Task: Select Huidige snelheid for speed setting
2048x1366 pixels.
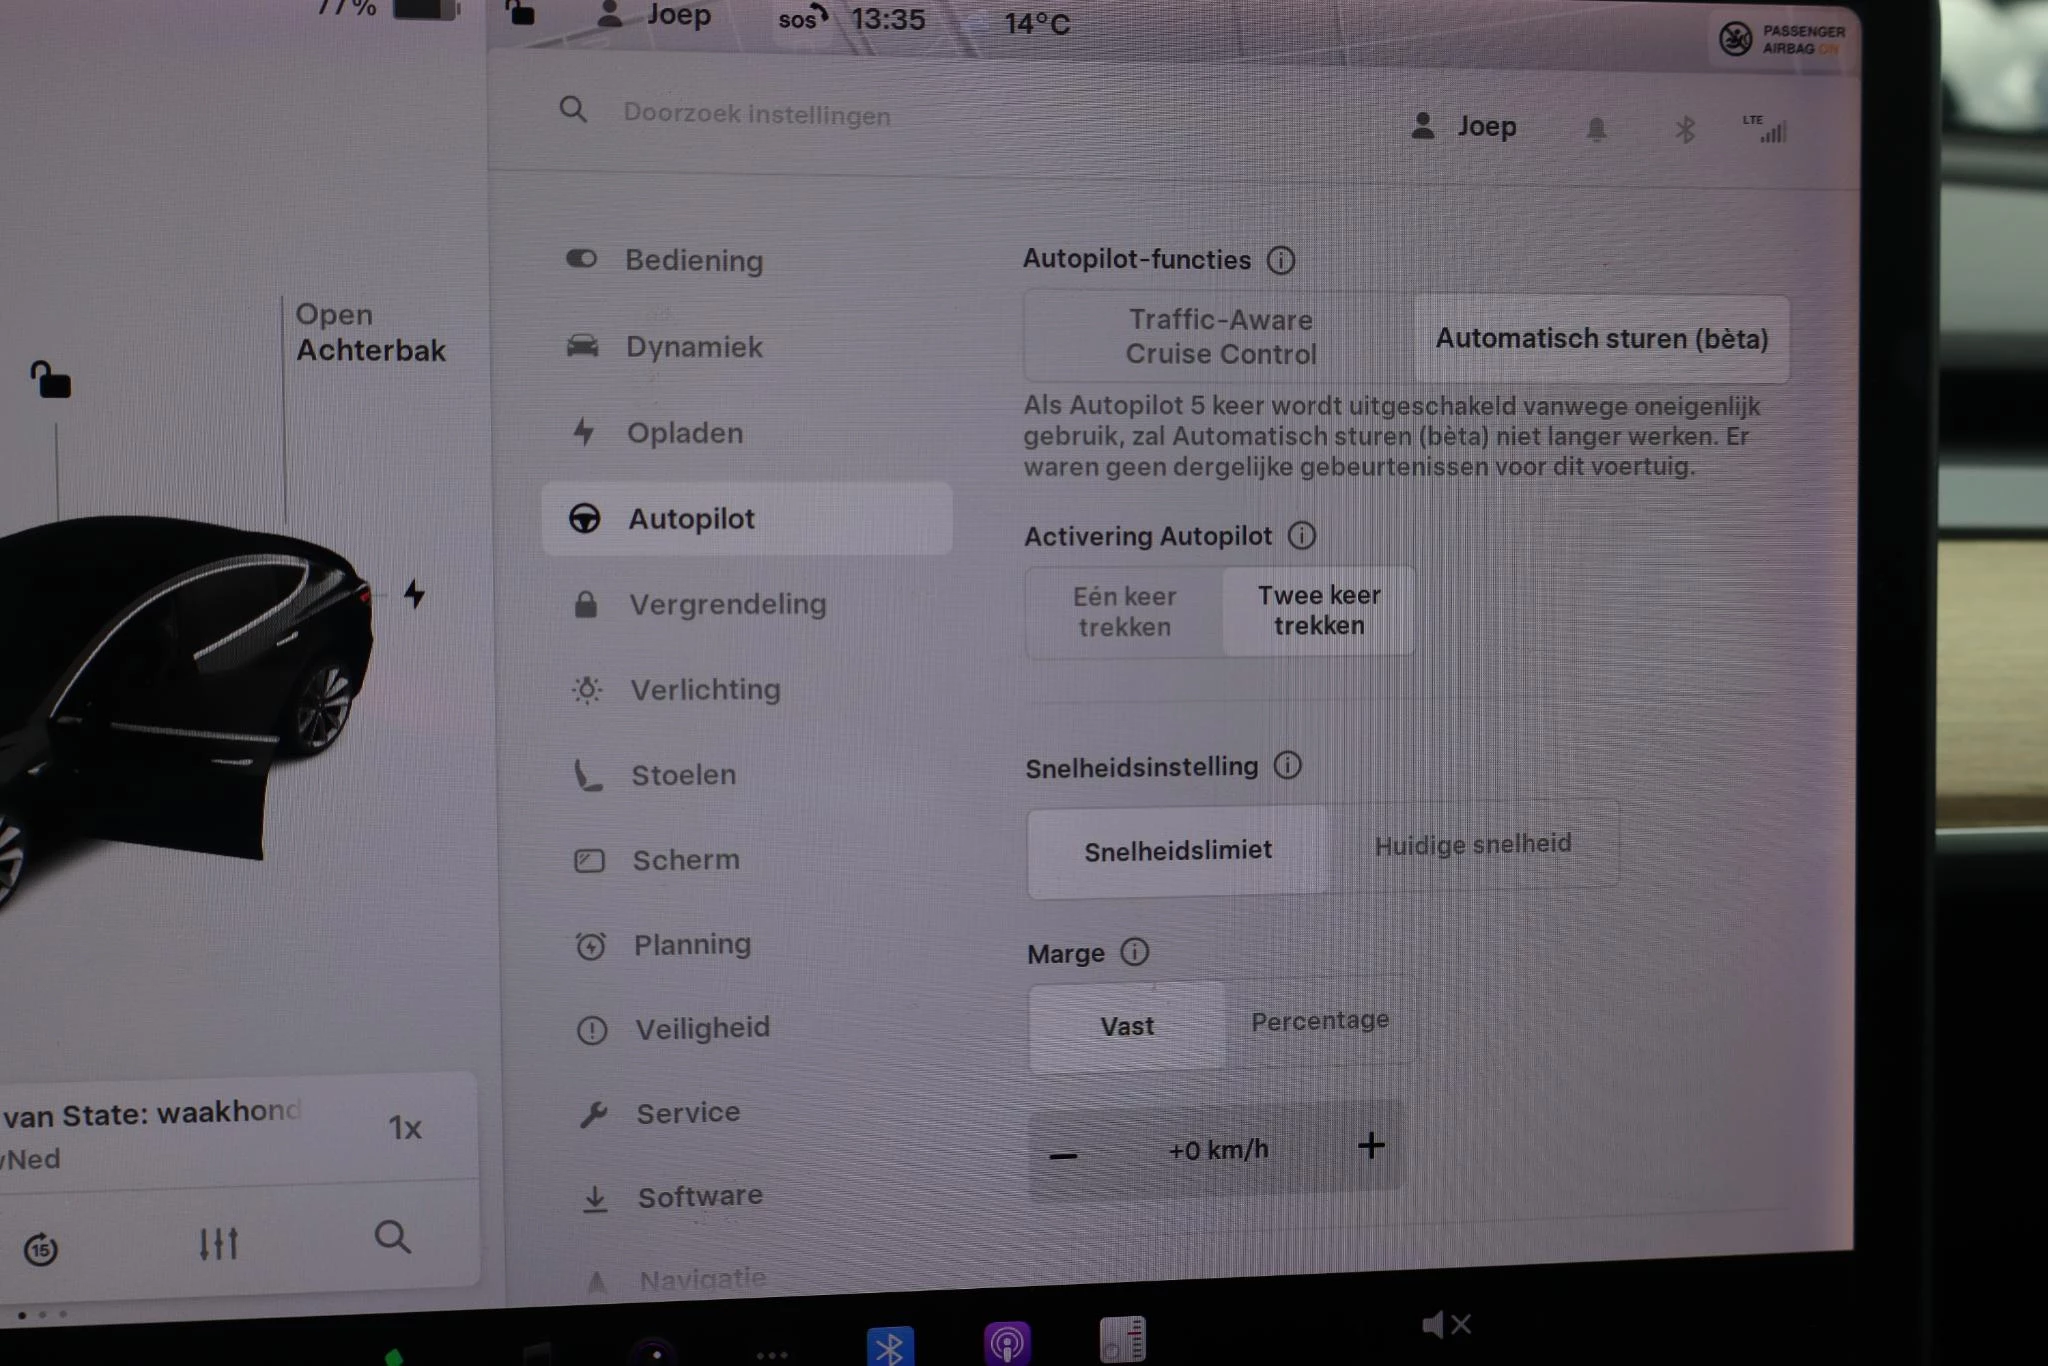Action: tap(1473, 843)
